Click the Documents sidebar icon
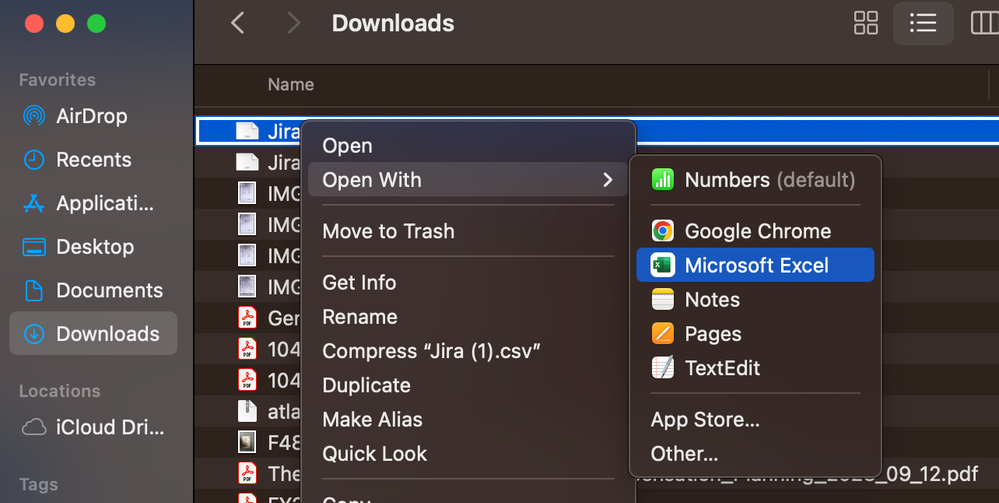The width and height of the screenshot is (999, 503). click(x=34, y=290)
